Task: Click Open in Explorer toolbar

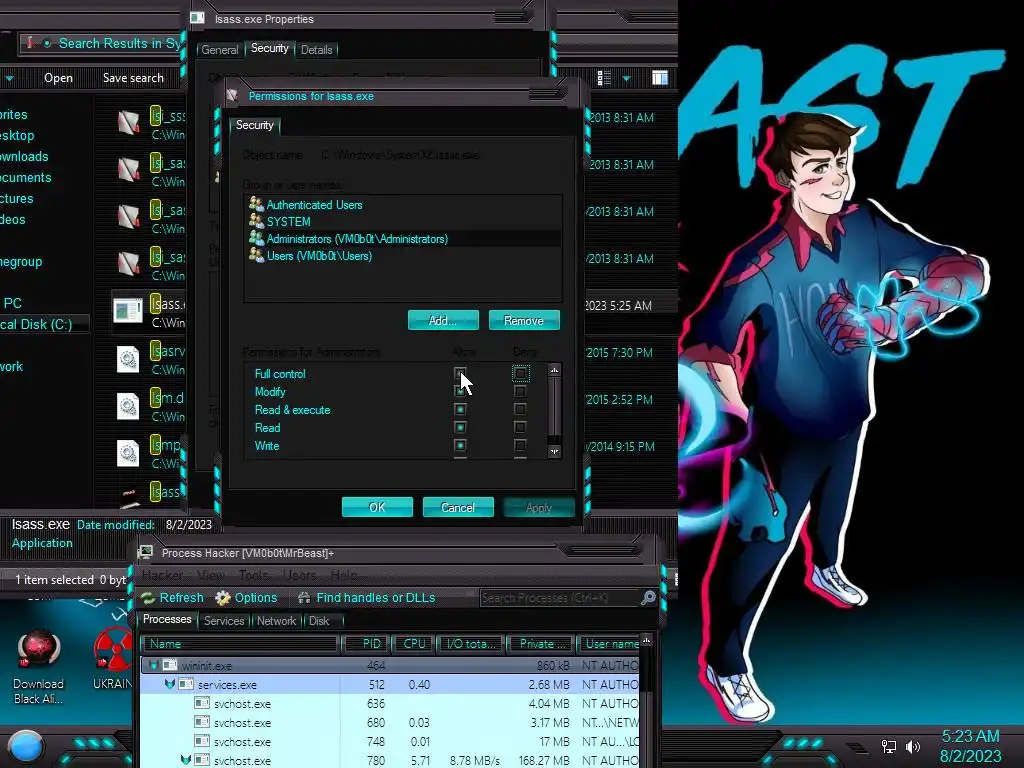Action: coord(58,78)
